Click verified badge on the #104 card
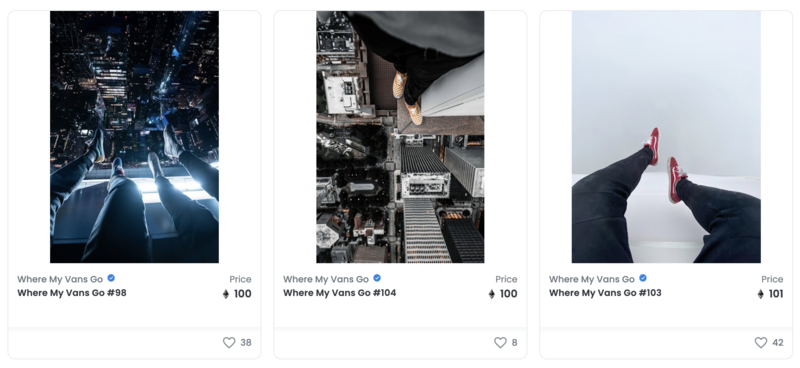The height and width of the screenshot is (368, 800). point(377,278)
